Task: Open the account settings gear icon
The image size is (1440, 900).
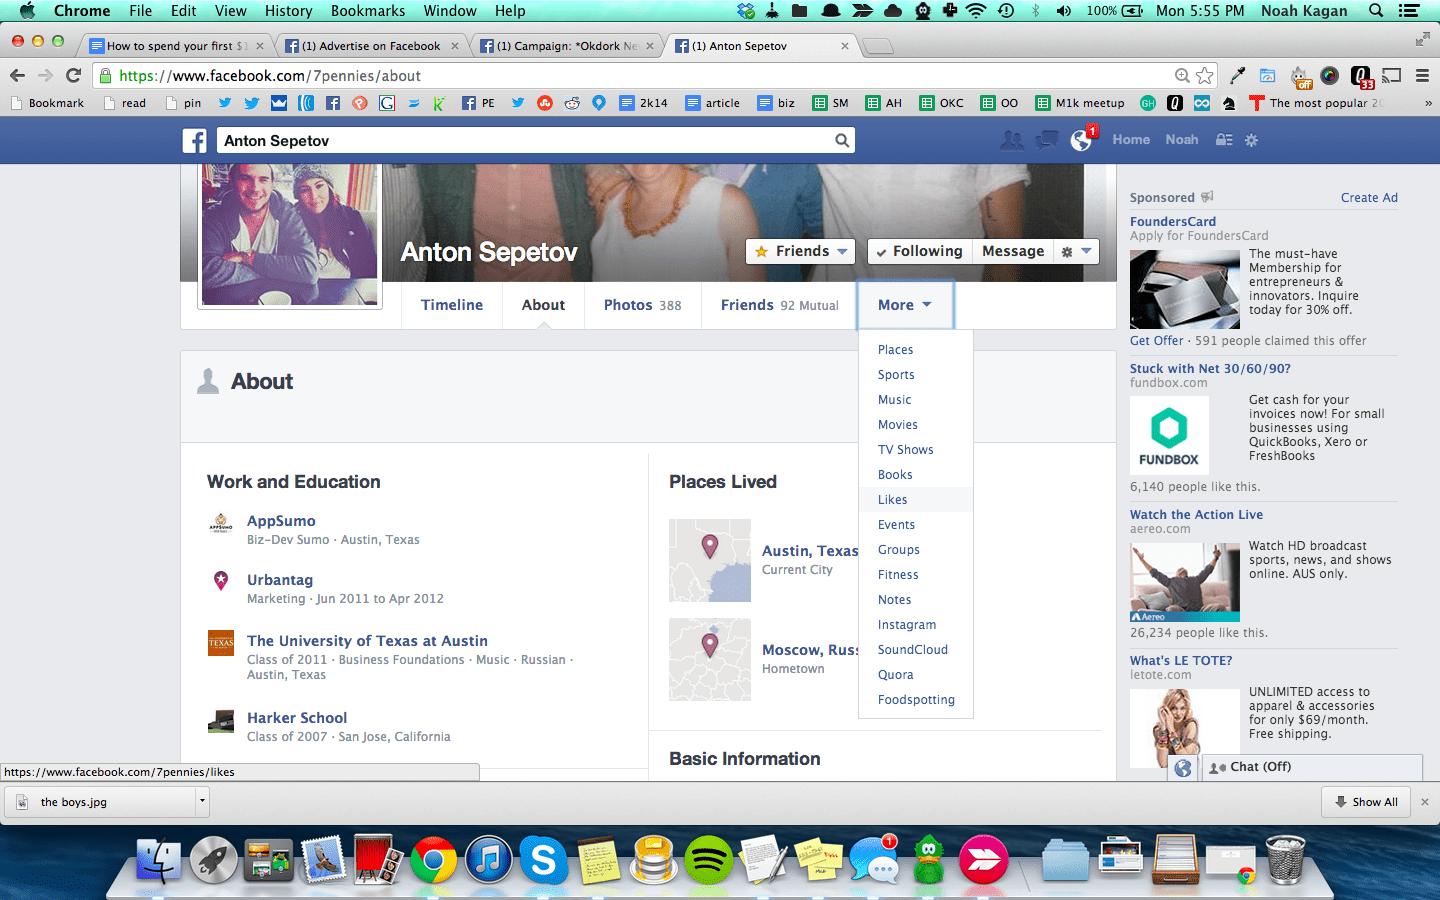Action: pyautogui.click(x=1251, y=140)
